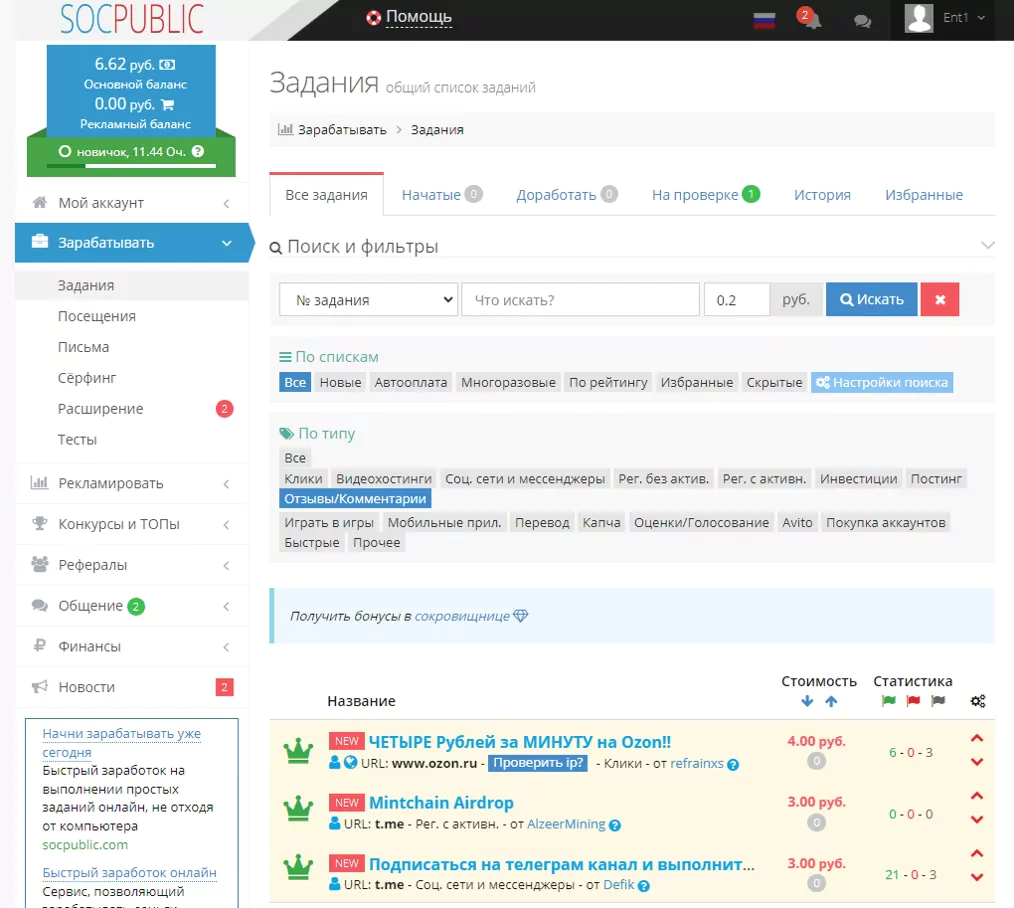The height and width of the screenshot is (908, 1014).
Task: Switch to the Начатые tab
Action: pos(442,194)
